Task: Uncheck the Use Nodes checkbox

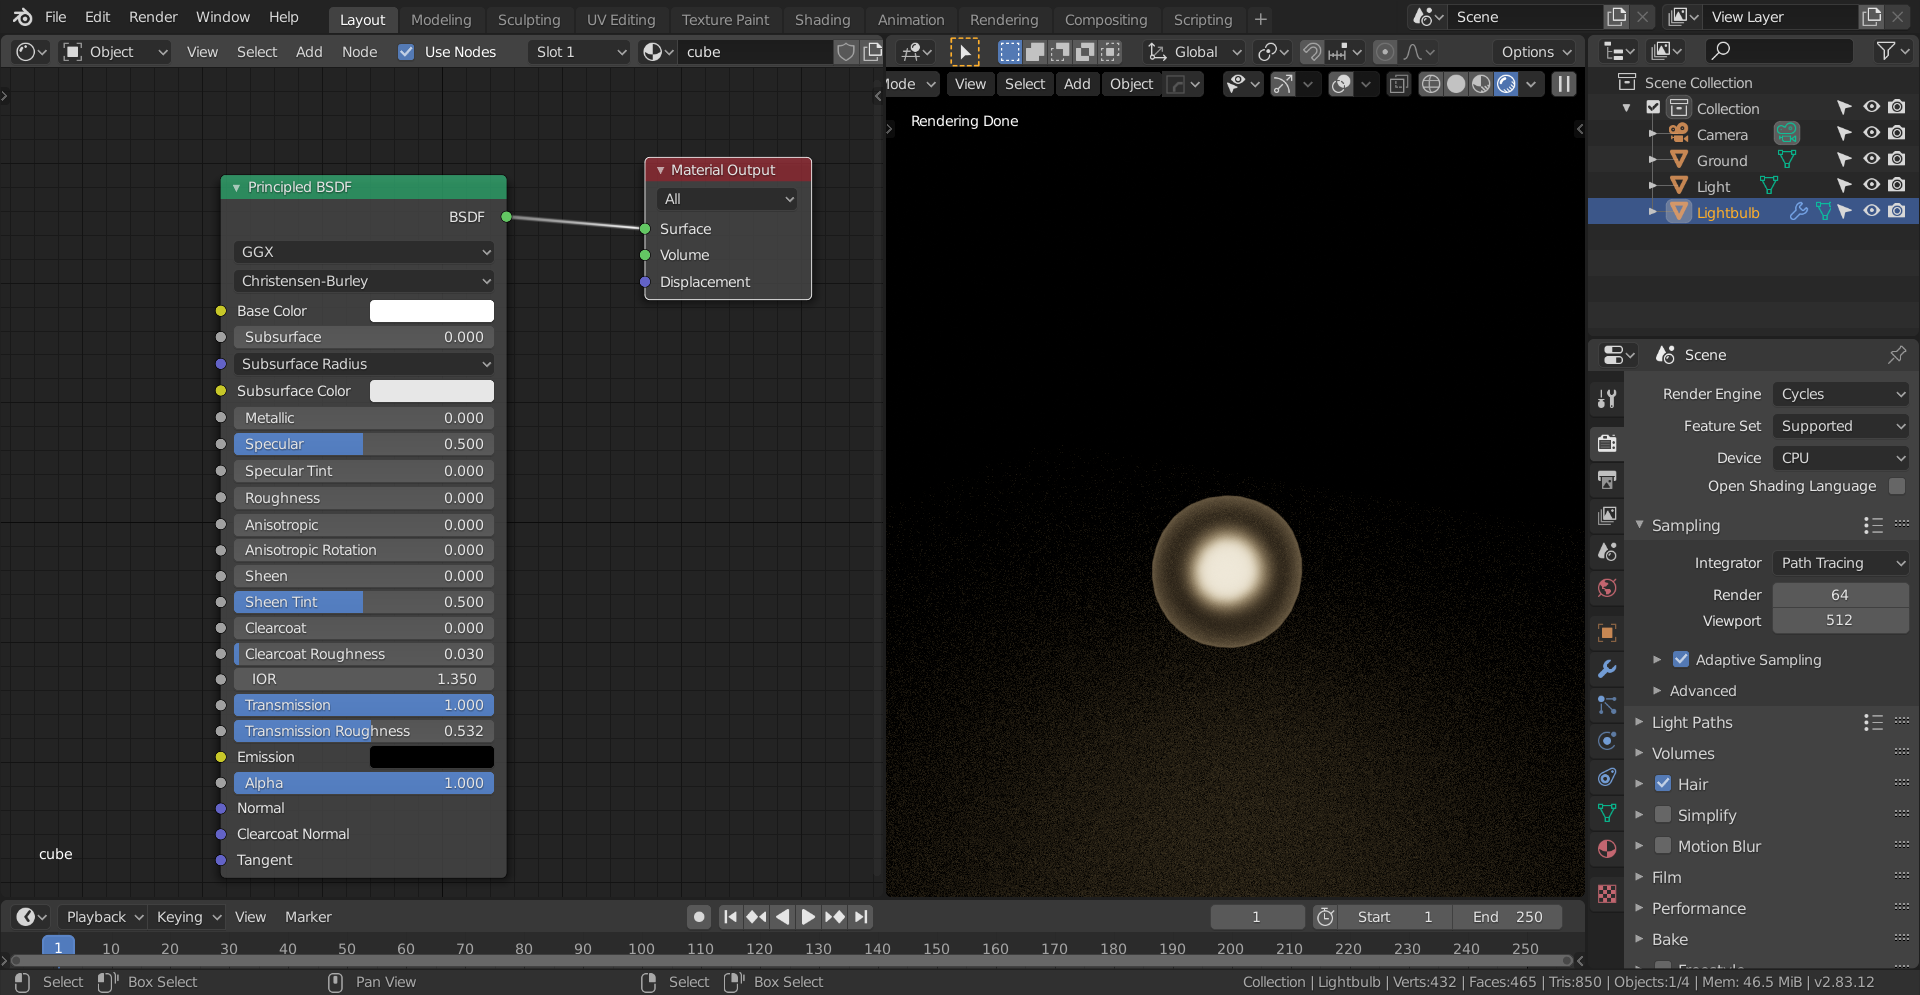Action: click(406, 52)
